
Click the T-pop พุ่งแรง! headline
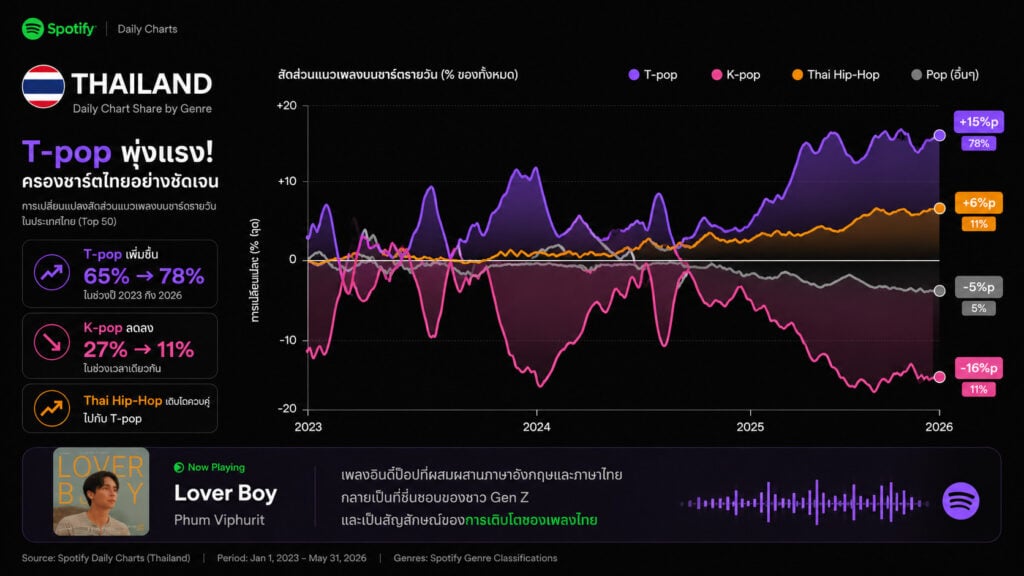coord(118,152)
